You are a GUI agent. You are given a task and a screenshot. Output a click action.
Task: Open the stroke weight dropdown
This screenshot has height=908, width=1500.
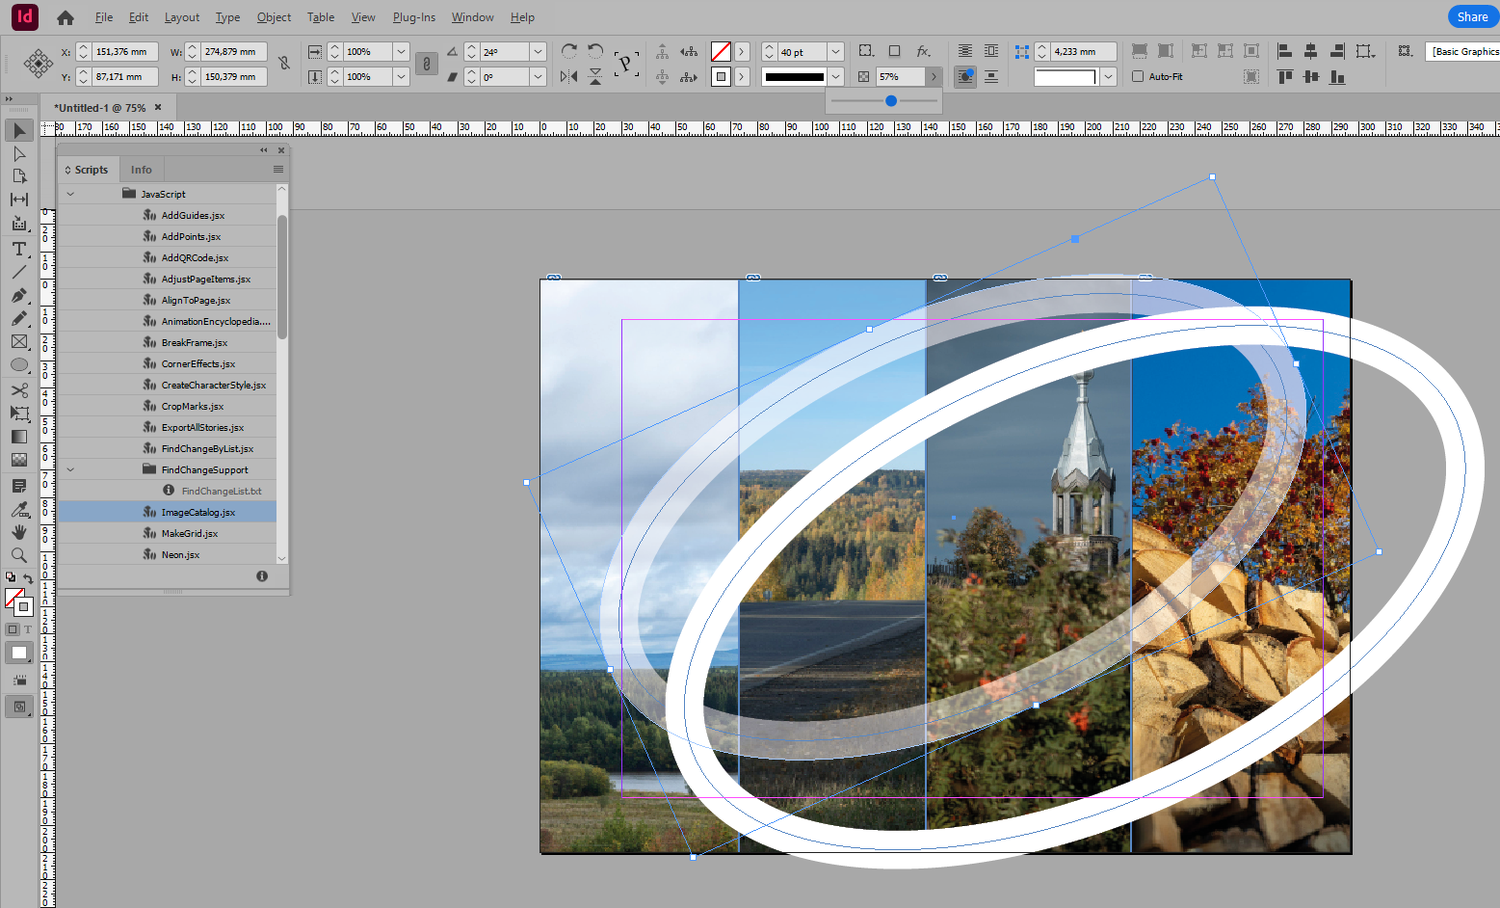coord(836,51)
